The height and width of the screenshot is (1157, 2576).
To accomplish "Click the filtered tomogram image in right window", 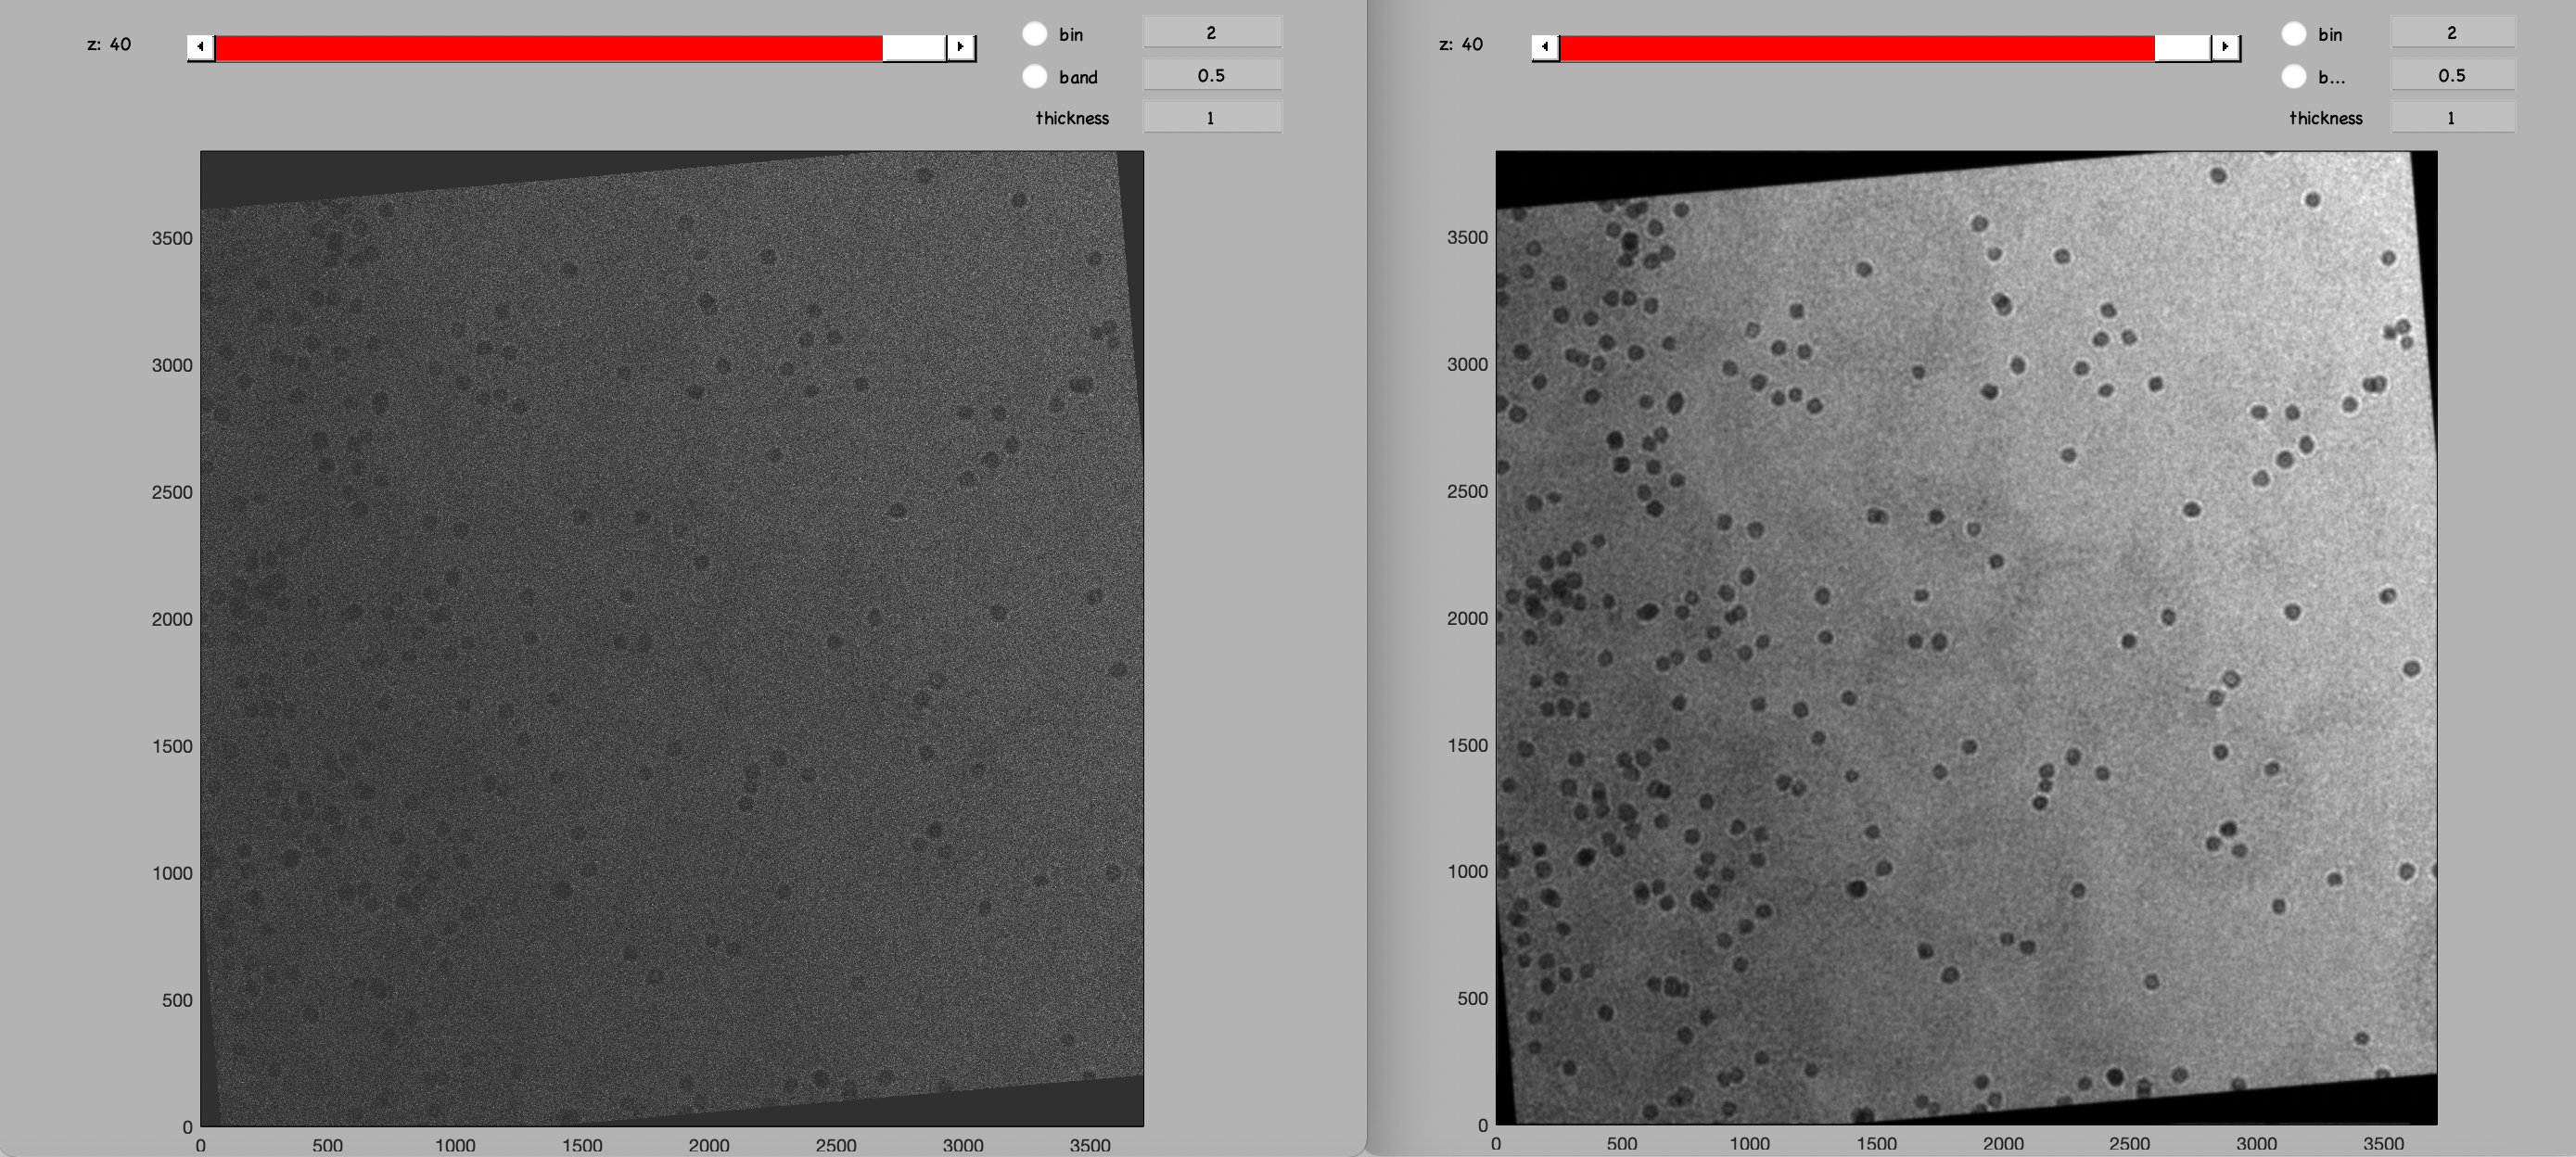I will point(1966,638).
